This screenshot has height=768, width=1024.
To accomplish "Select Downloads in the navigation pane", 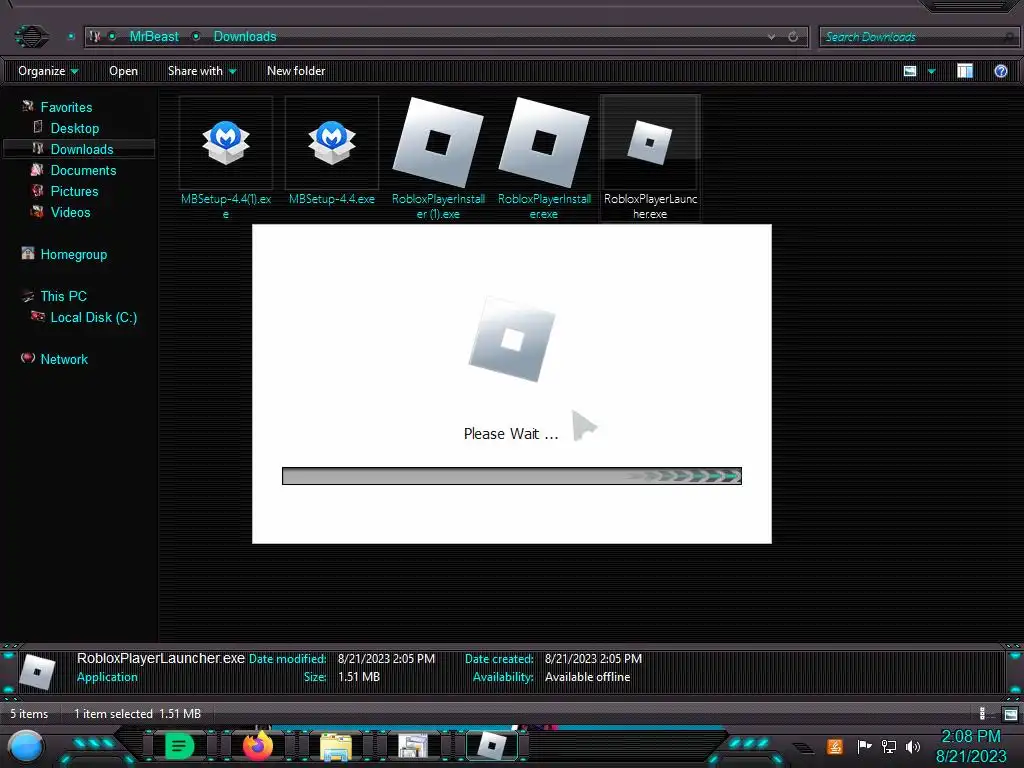I will (82, 149).
